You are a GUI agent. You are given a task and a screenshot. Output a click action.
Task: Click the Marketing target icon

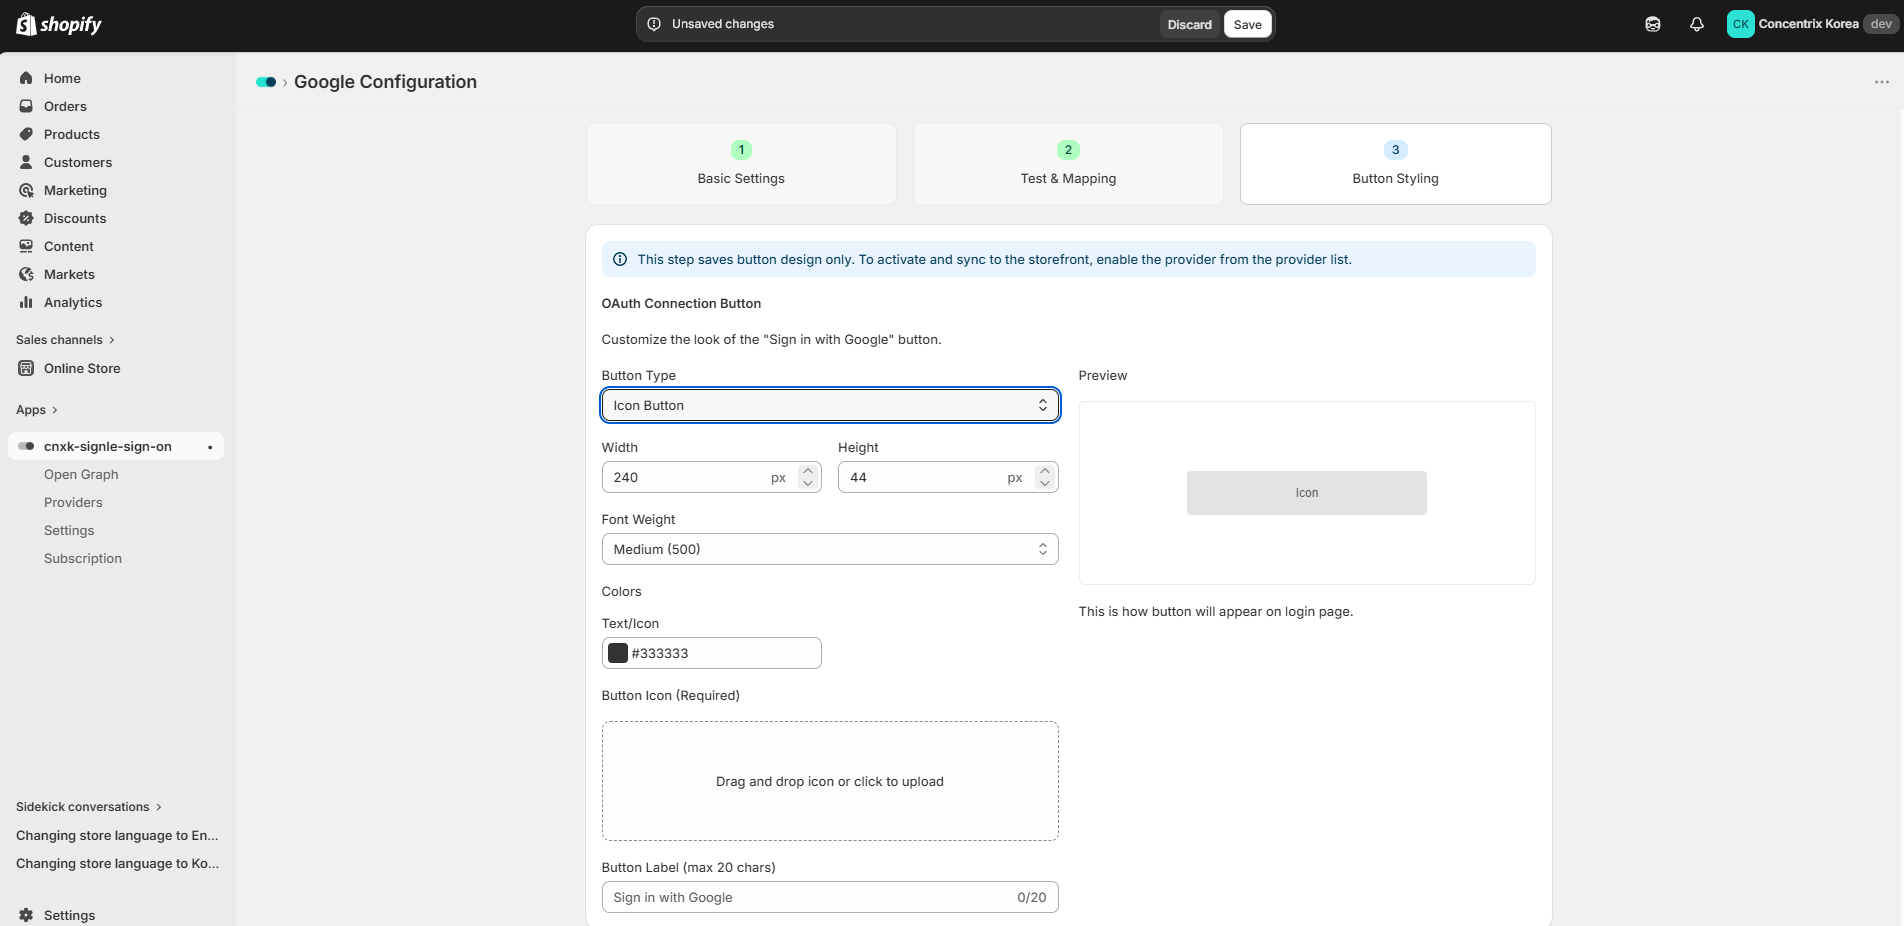(26, 190)
